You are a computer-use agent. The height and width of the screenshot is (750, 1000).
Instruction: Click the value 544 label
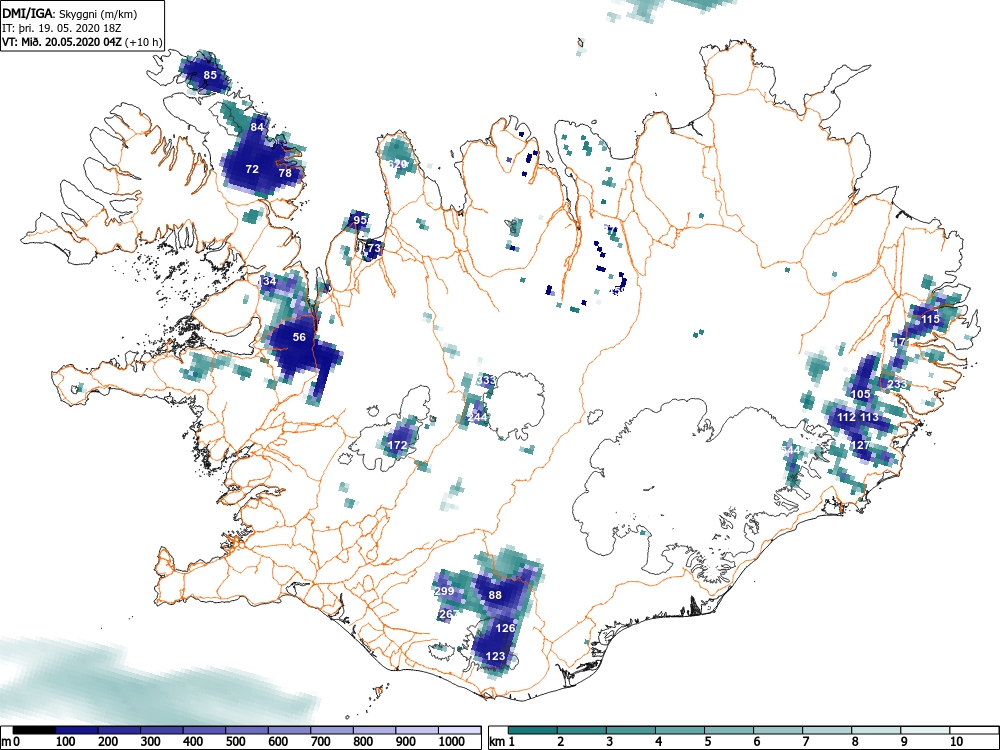pyautogui.click(x=790, y=450)
